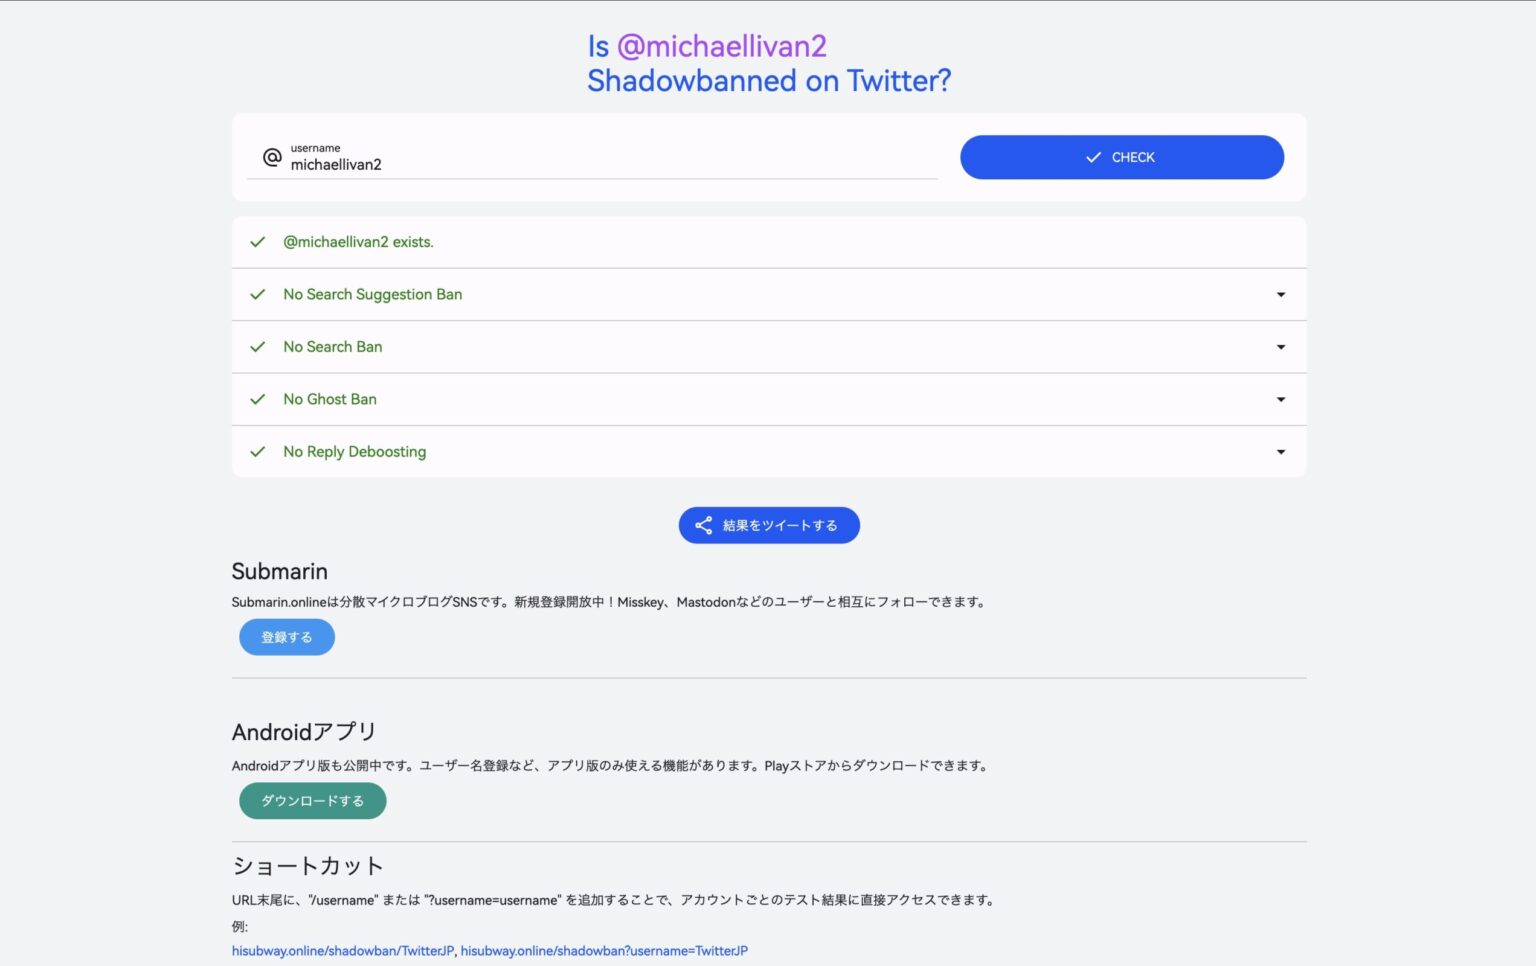Click the checkmark icon for No Search Ban
The width and height of the screenshot is (1536, 966).
coord(258,346)
